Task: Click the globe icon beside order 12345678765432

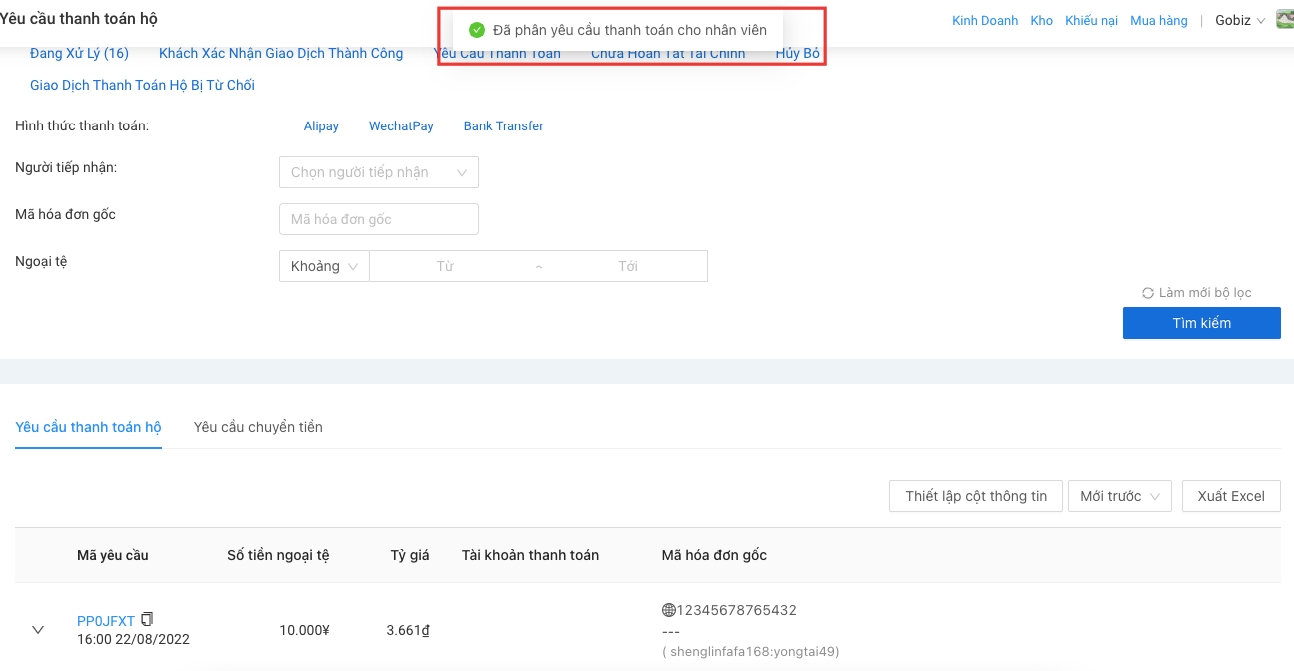Action: tap(669, 610)
